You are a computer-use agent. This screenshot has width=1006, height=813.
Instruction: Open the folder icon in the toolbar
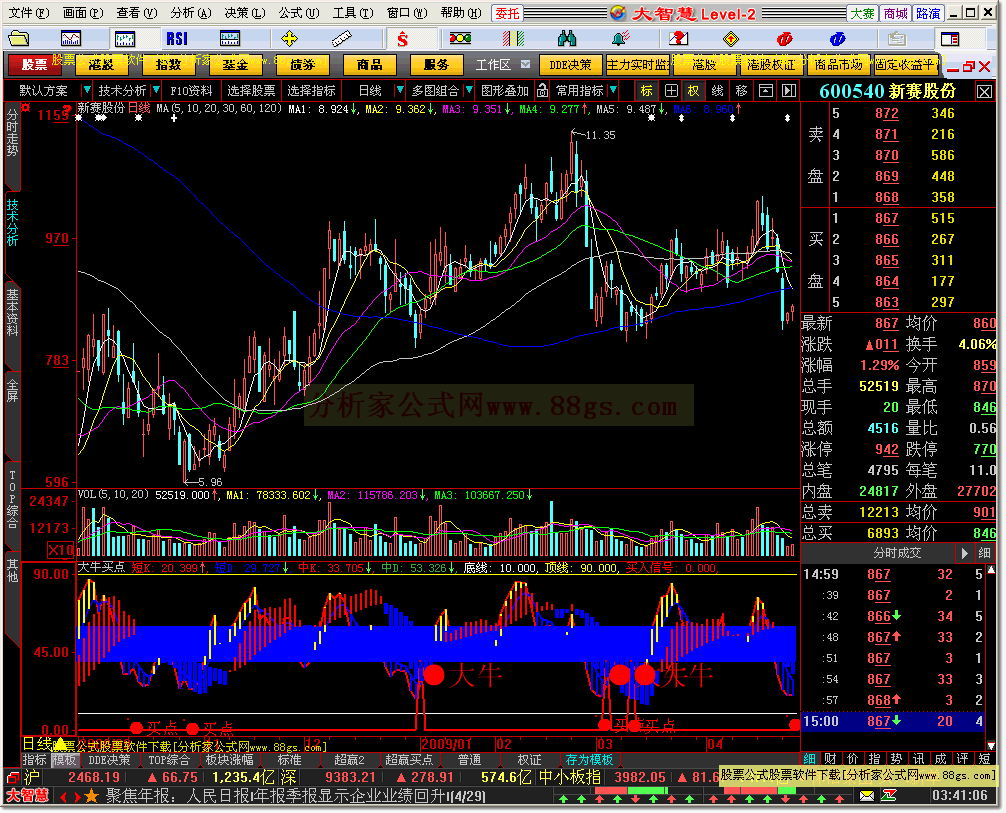coord(19,39)
